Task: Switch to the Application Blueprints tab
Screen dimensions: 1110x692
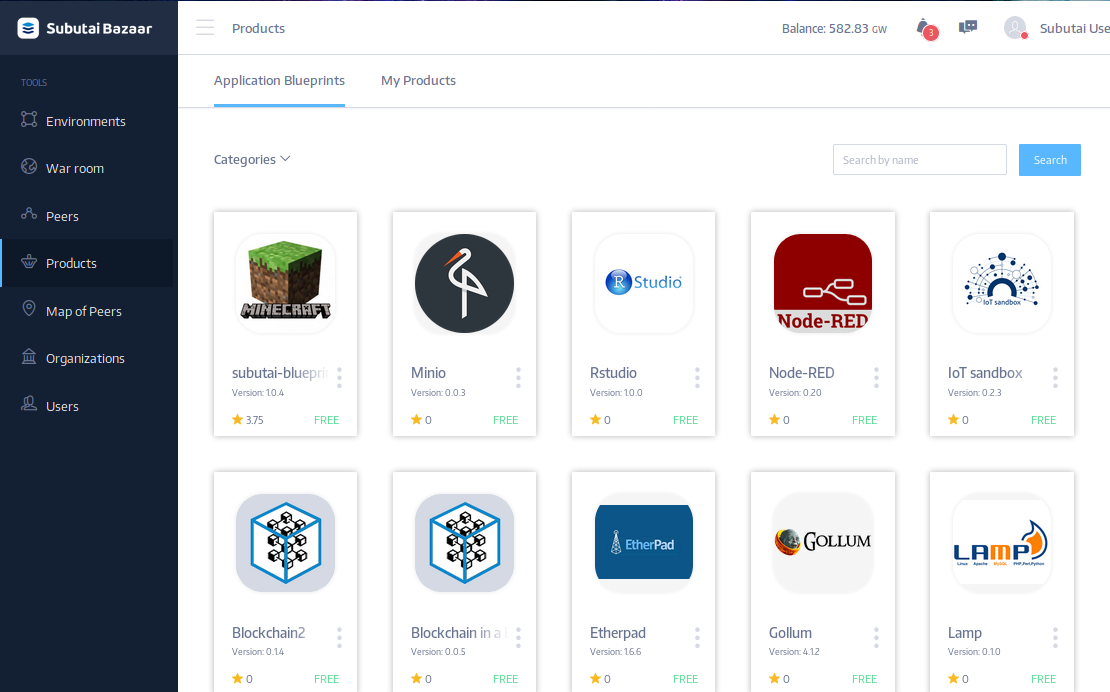Action: point(279,81)
